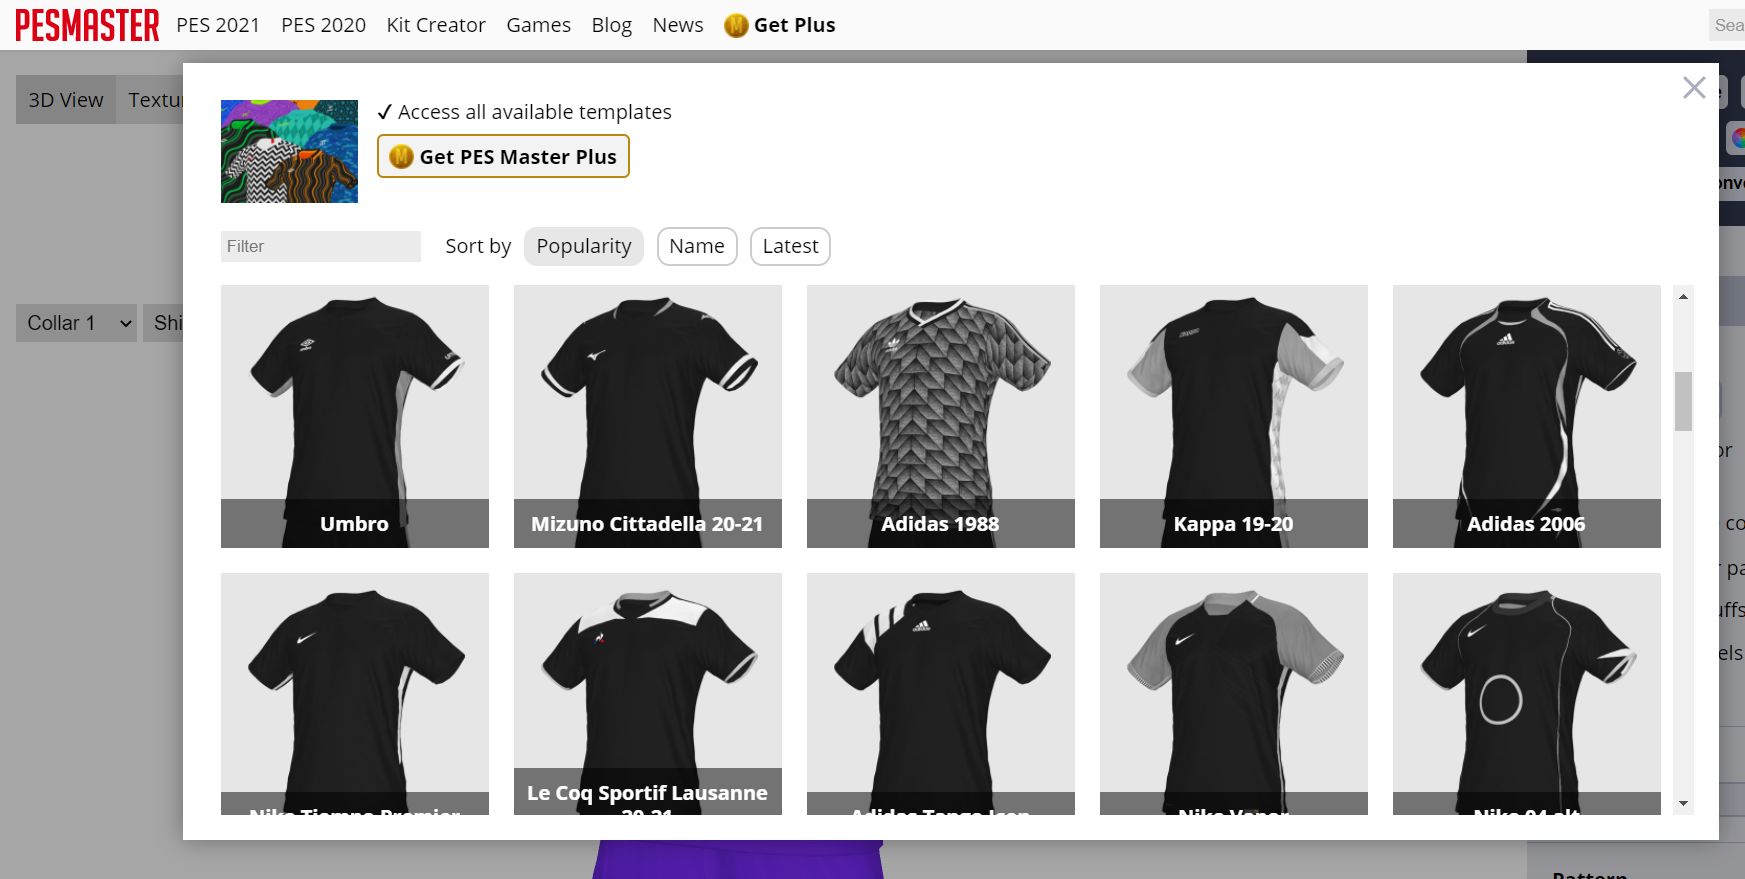Pick the Adidas 1988 patterned template

[x=940, y=415]
